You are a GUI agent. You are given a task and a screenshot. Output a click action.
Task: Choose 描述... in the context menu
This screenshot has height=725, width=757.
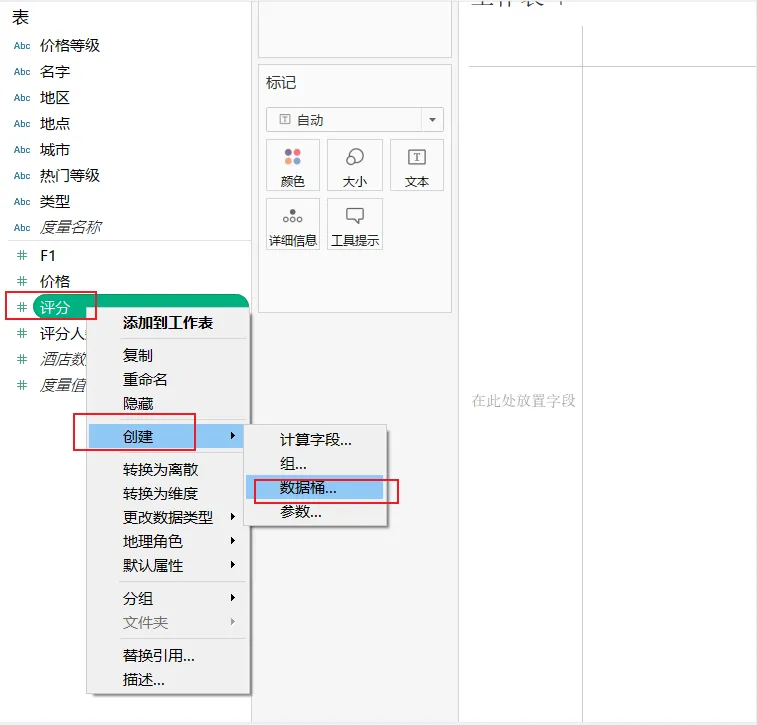tap(168, 680)
